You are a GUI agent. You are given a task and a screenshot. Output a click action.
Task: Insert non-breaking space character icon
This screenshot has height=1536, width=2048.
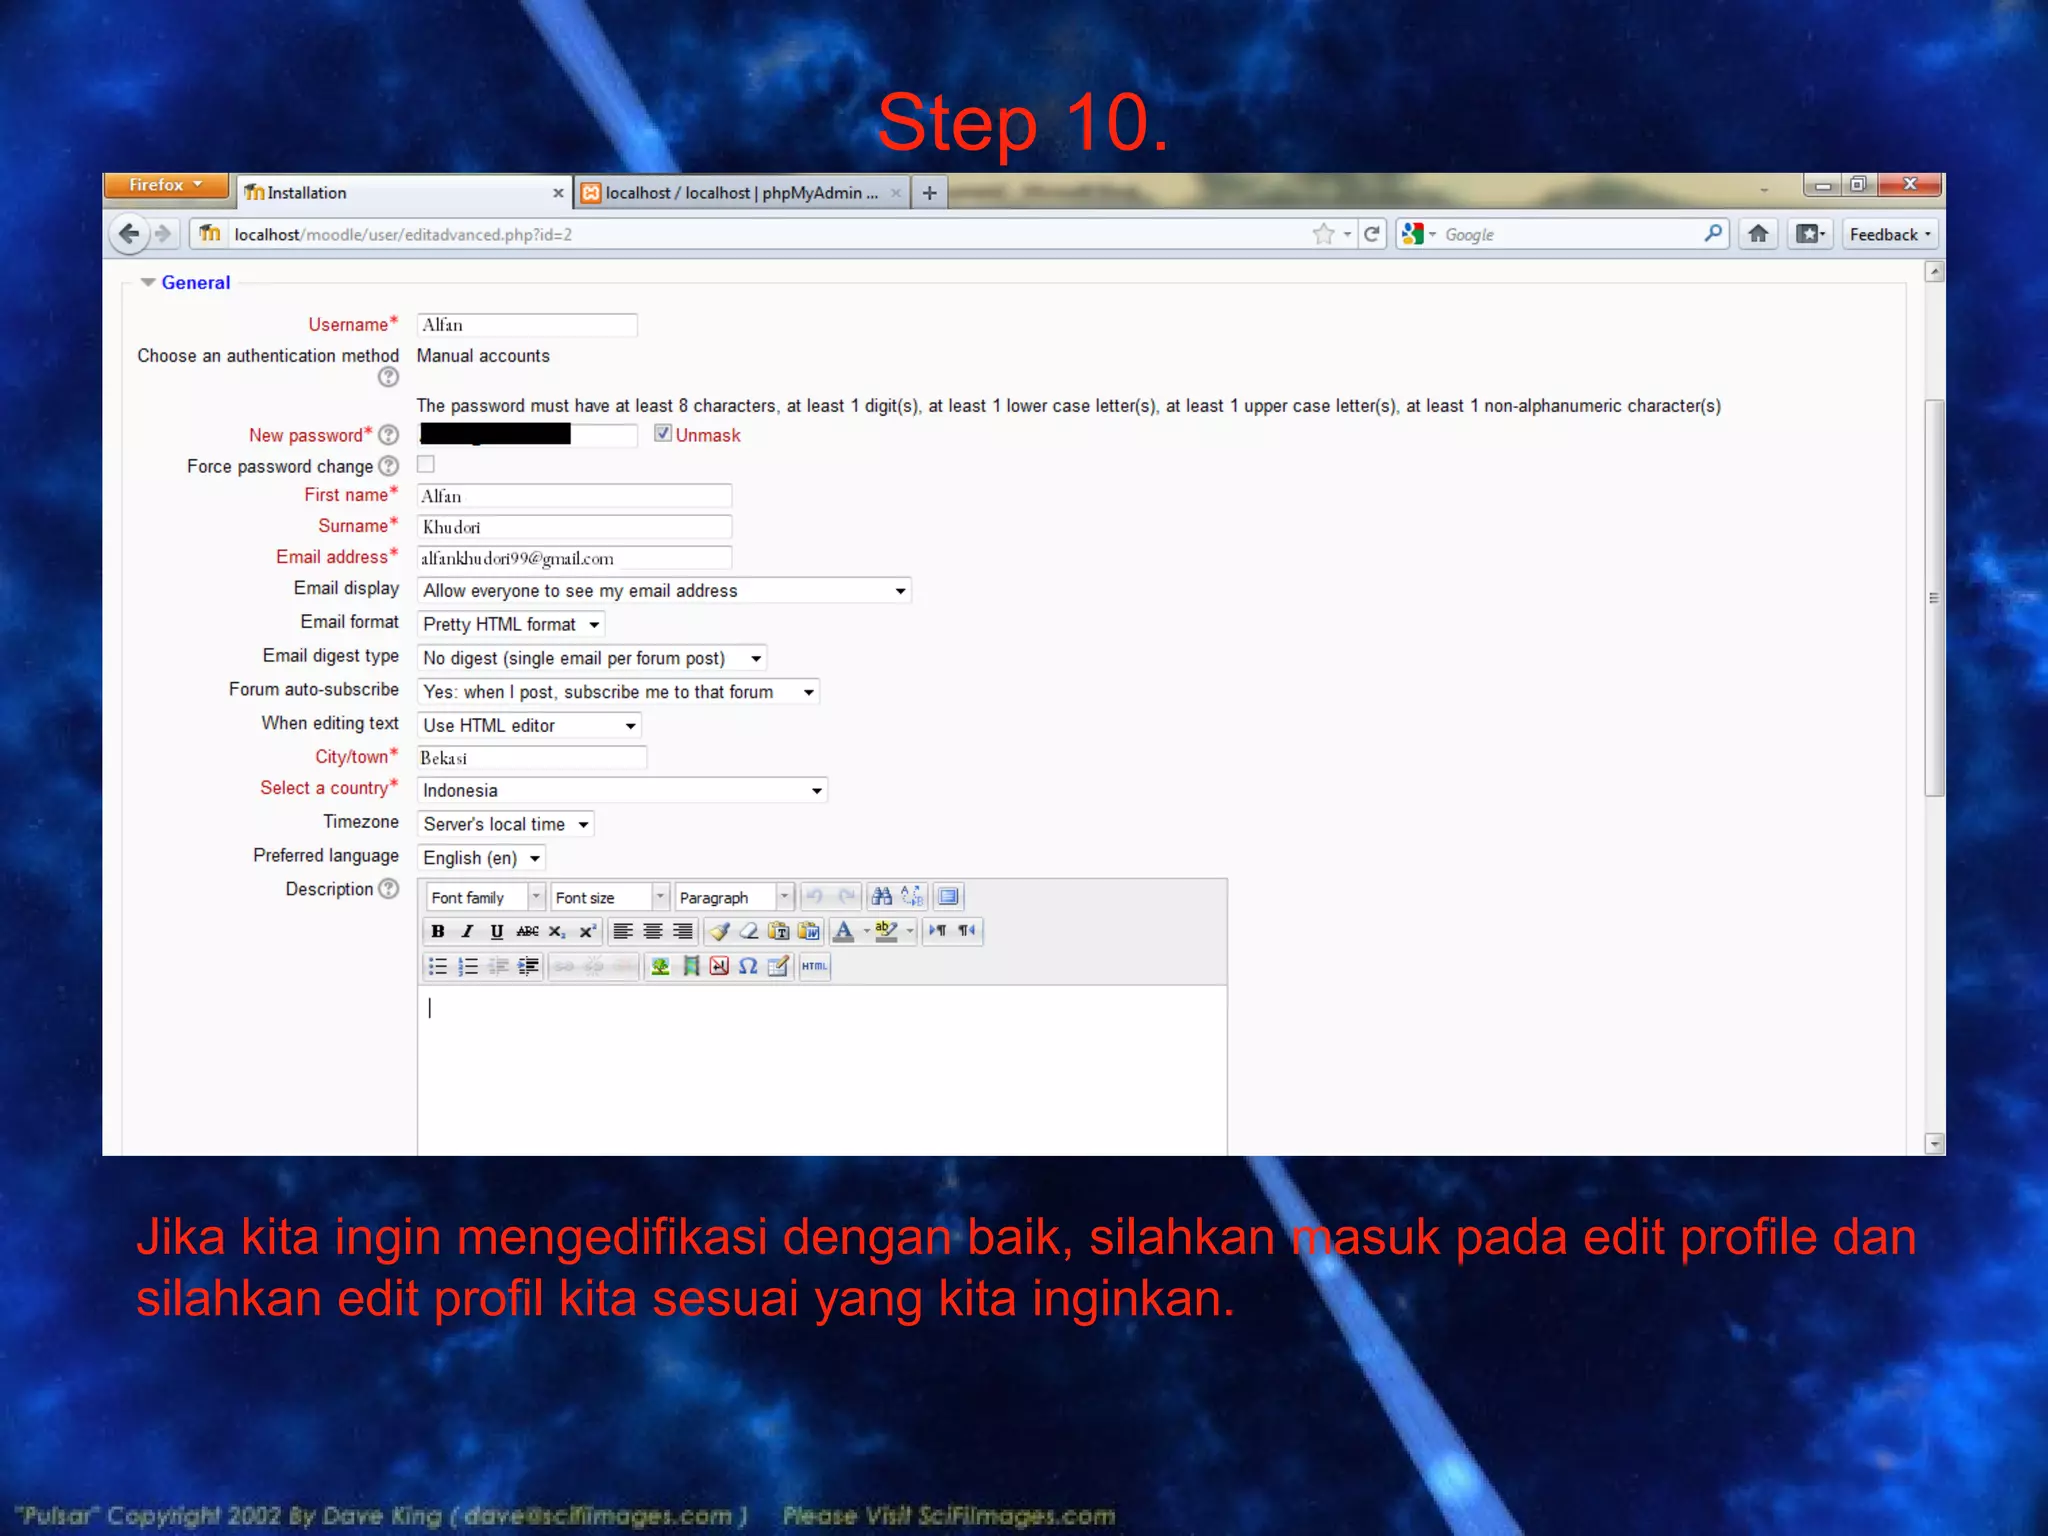[x=719, y=966]
